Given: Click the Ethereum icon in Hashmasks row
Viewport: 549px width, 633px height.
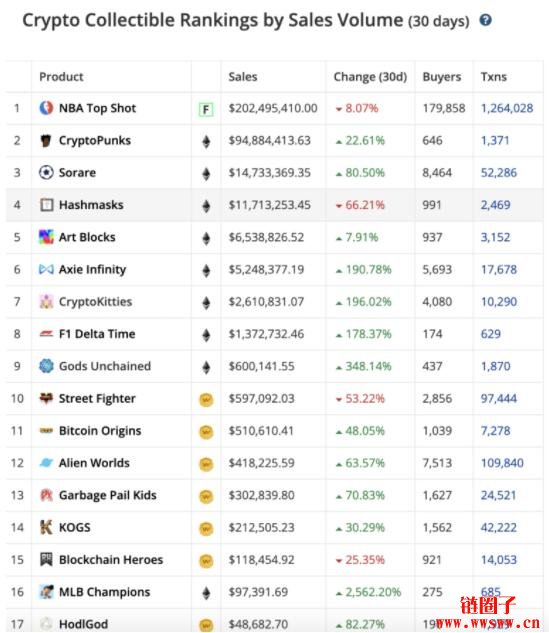Looking at the screenshot, I should coord(206,206).
